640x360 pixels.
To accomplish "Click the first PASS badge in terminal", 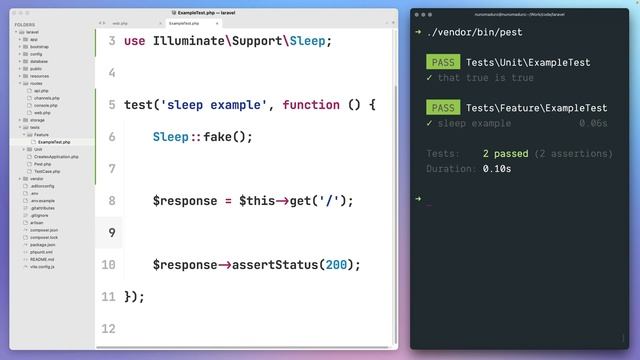I will click(x=443, y=62).
